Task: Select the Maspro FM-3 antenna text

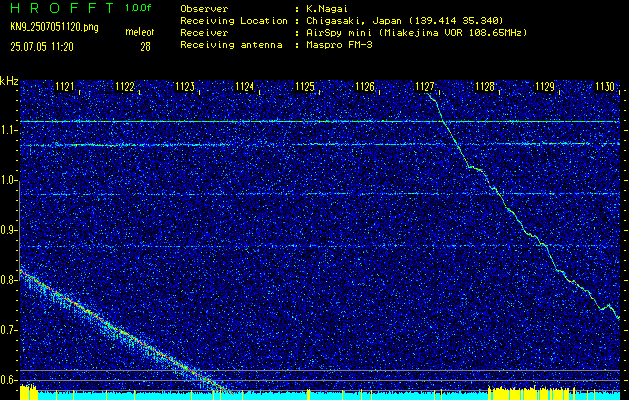Action: tap(339, 45)
